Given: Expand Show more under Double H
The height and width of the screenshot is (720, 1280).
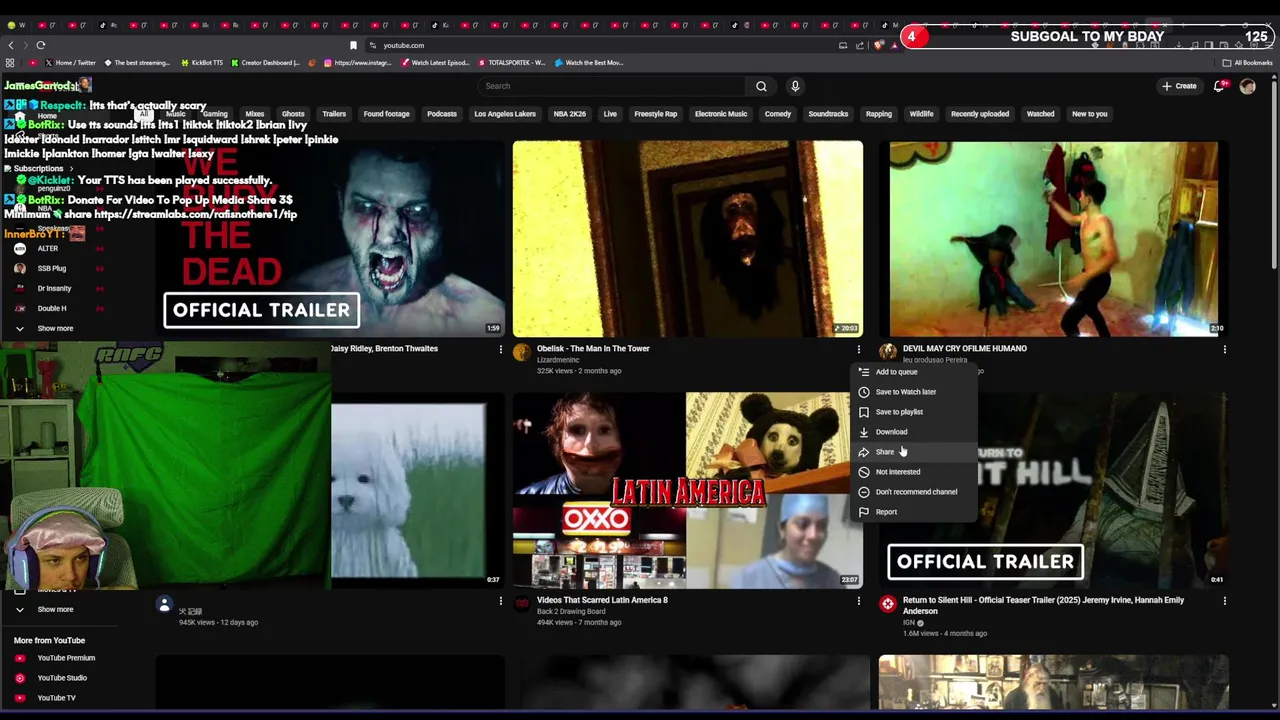Looking at the screenshot, I should click(55, 328).
